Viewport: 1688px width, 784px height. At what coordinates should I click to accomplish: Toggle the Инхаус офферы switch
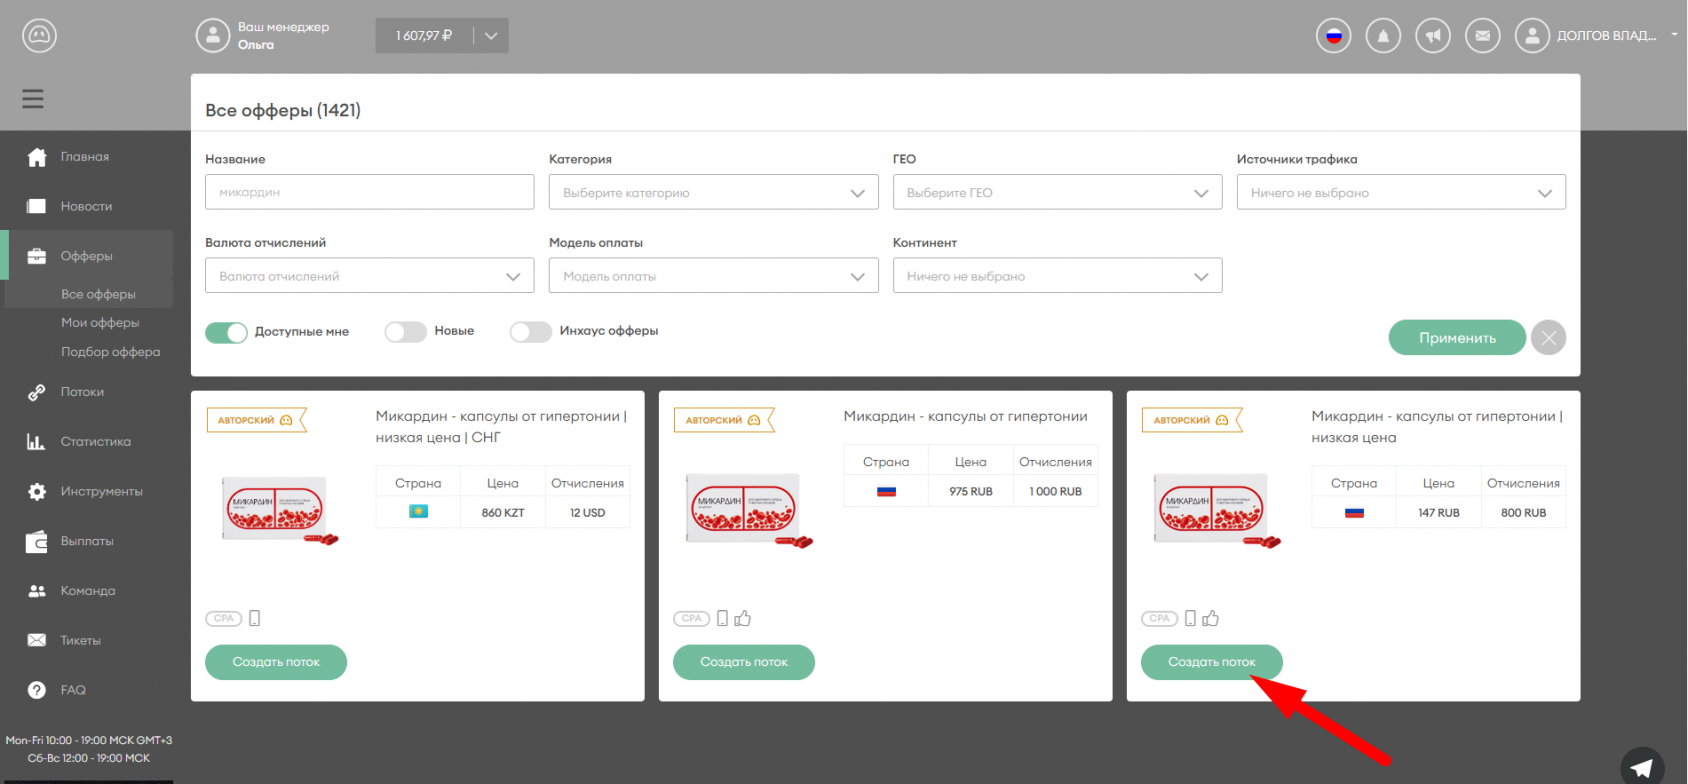531,332
